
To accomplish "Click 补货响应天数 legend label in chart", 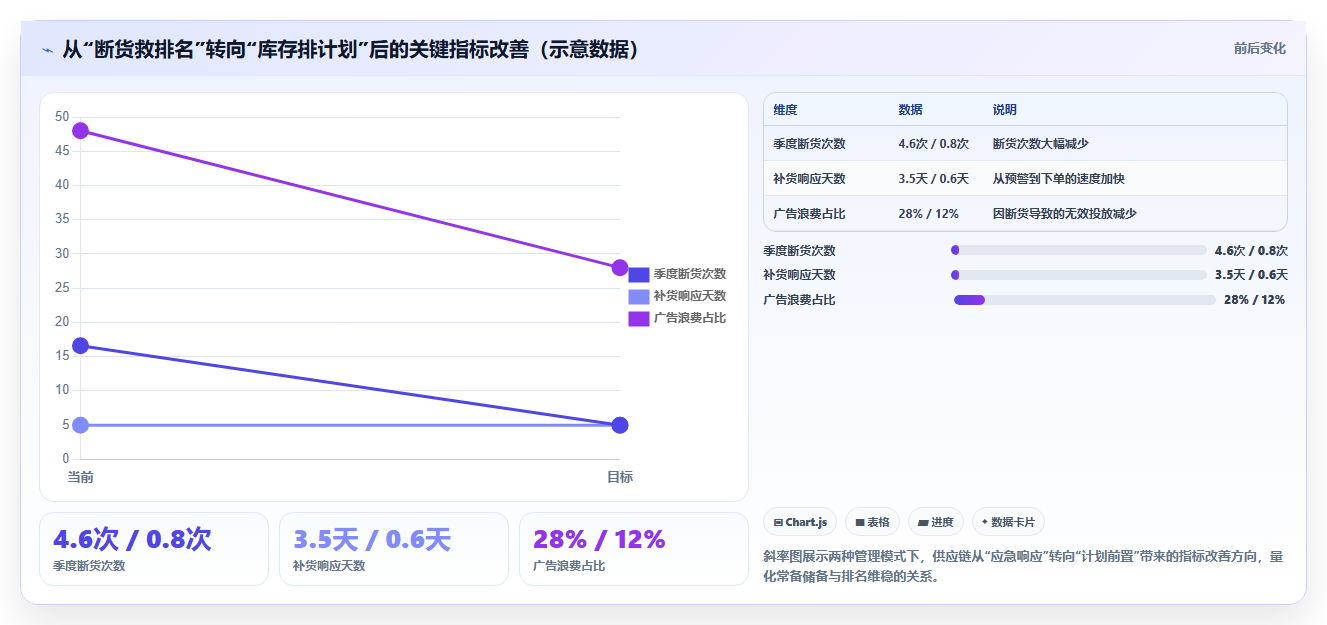I will [690, 296].
